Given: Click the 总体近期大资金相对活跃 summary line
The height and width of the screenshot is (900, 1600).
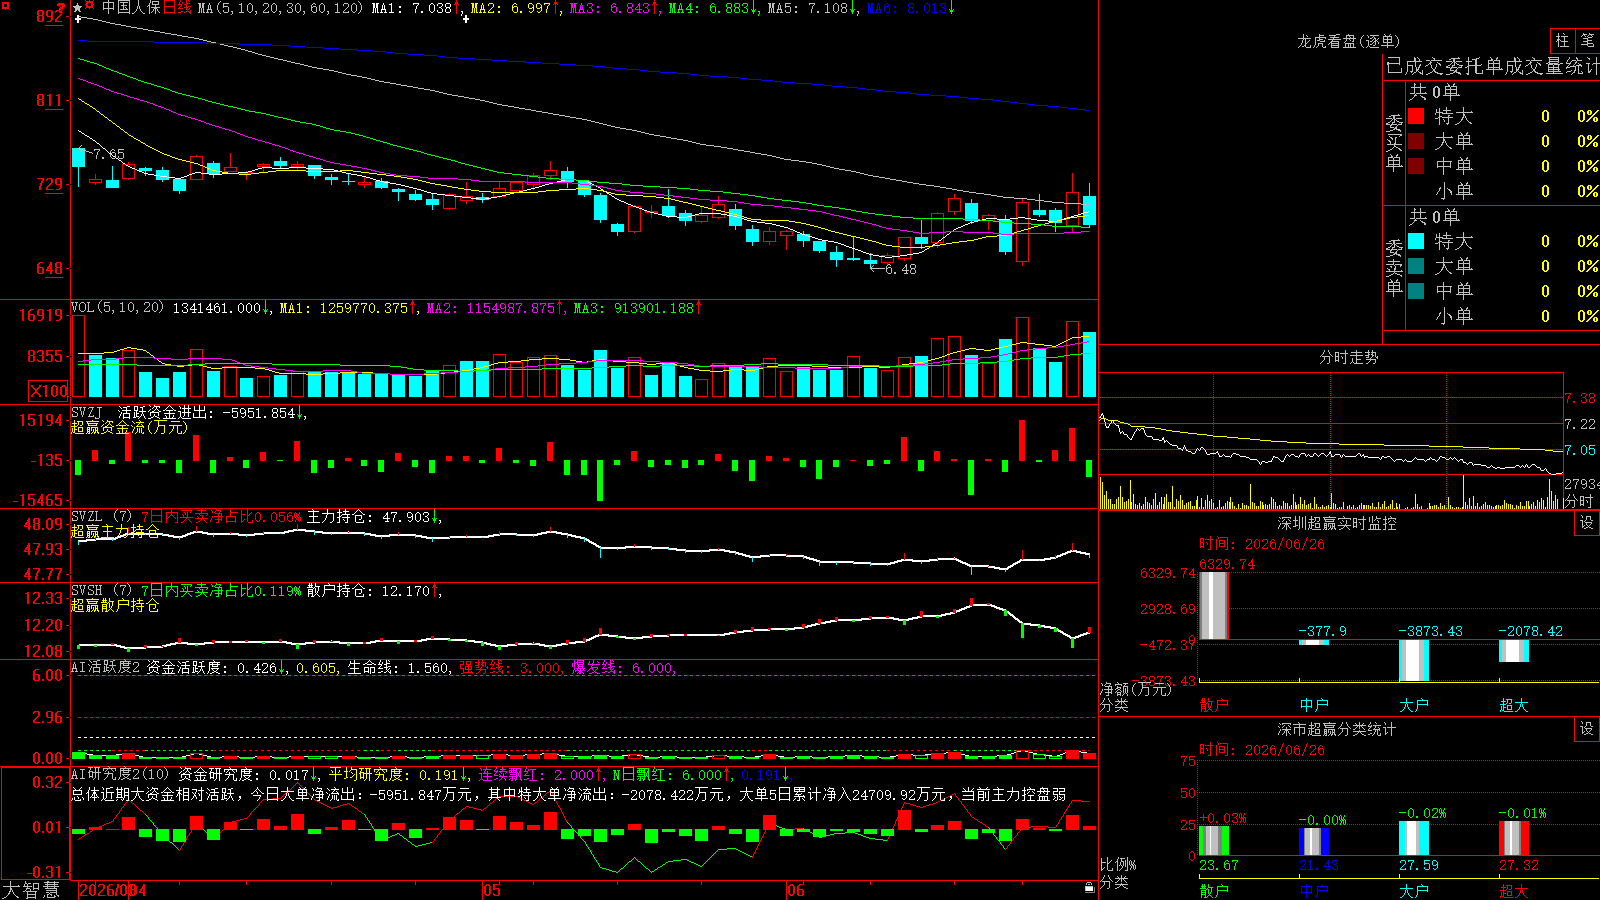Looking at the screenshot, I should 569,794.
